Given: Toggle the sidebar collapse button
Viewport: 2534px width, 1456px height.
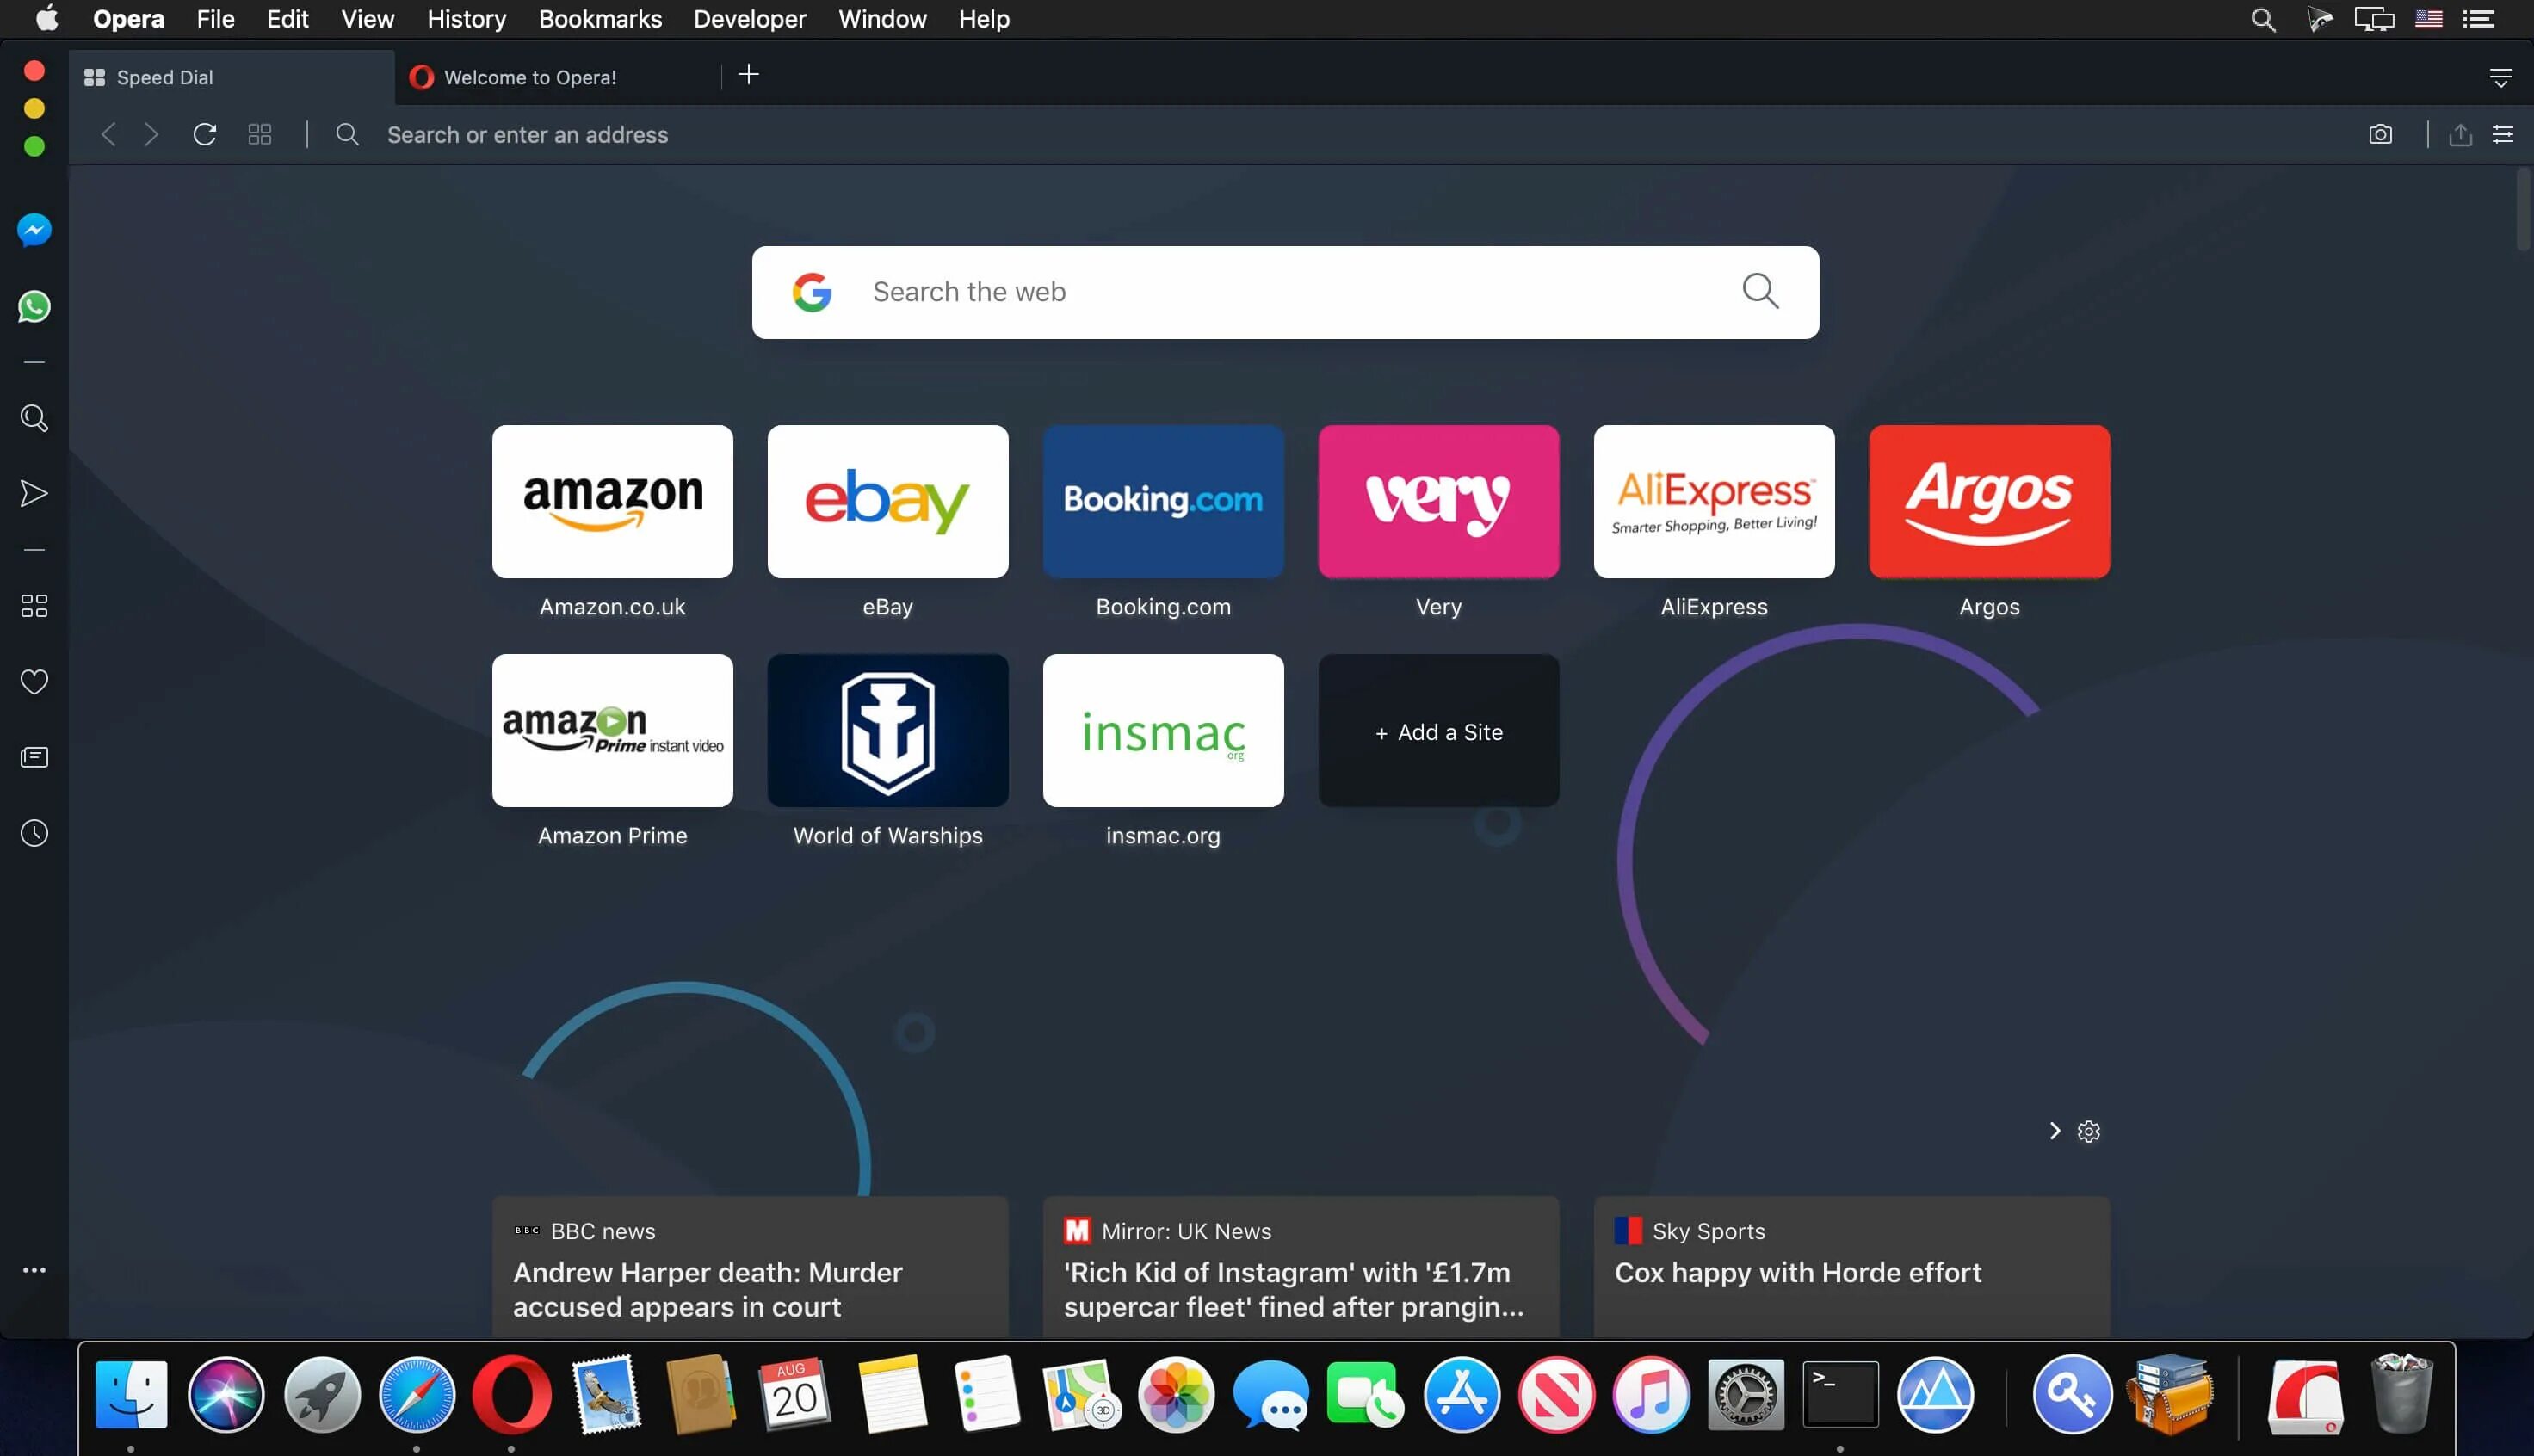Looking at the screenshot, I should 33,1270.
